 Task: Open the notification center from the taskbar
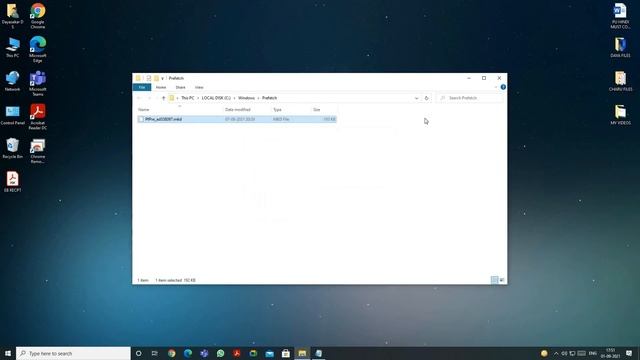coord(629,353)
